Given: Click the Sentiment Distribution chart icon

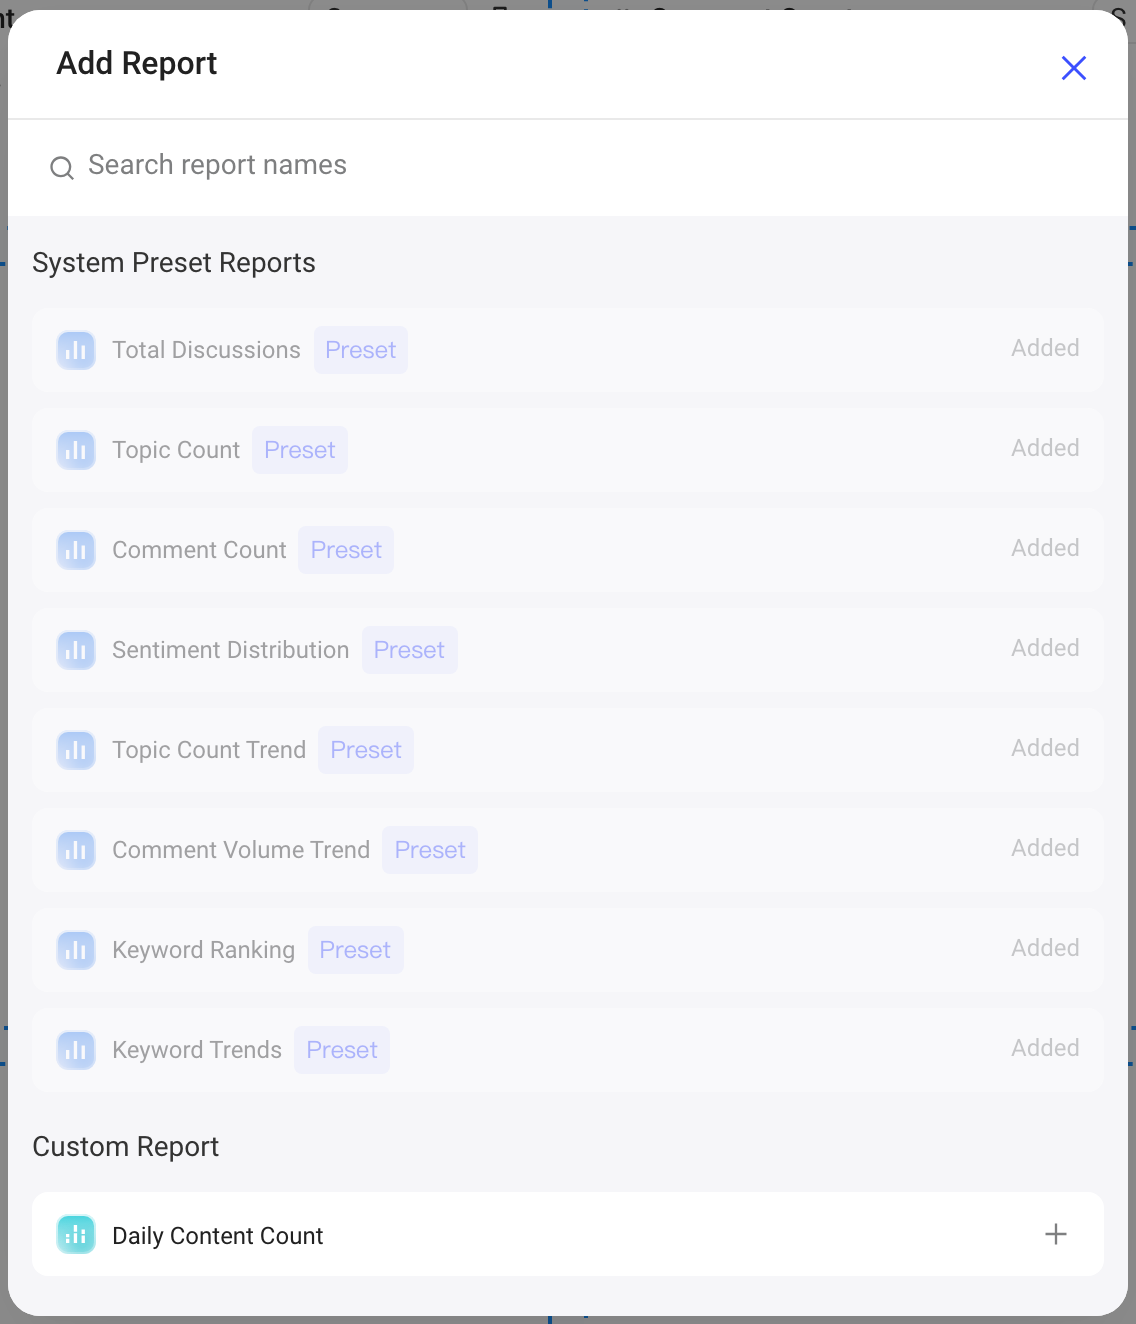Looking at the screenshot, I should (76, 650).
